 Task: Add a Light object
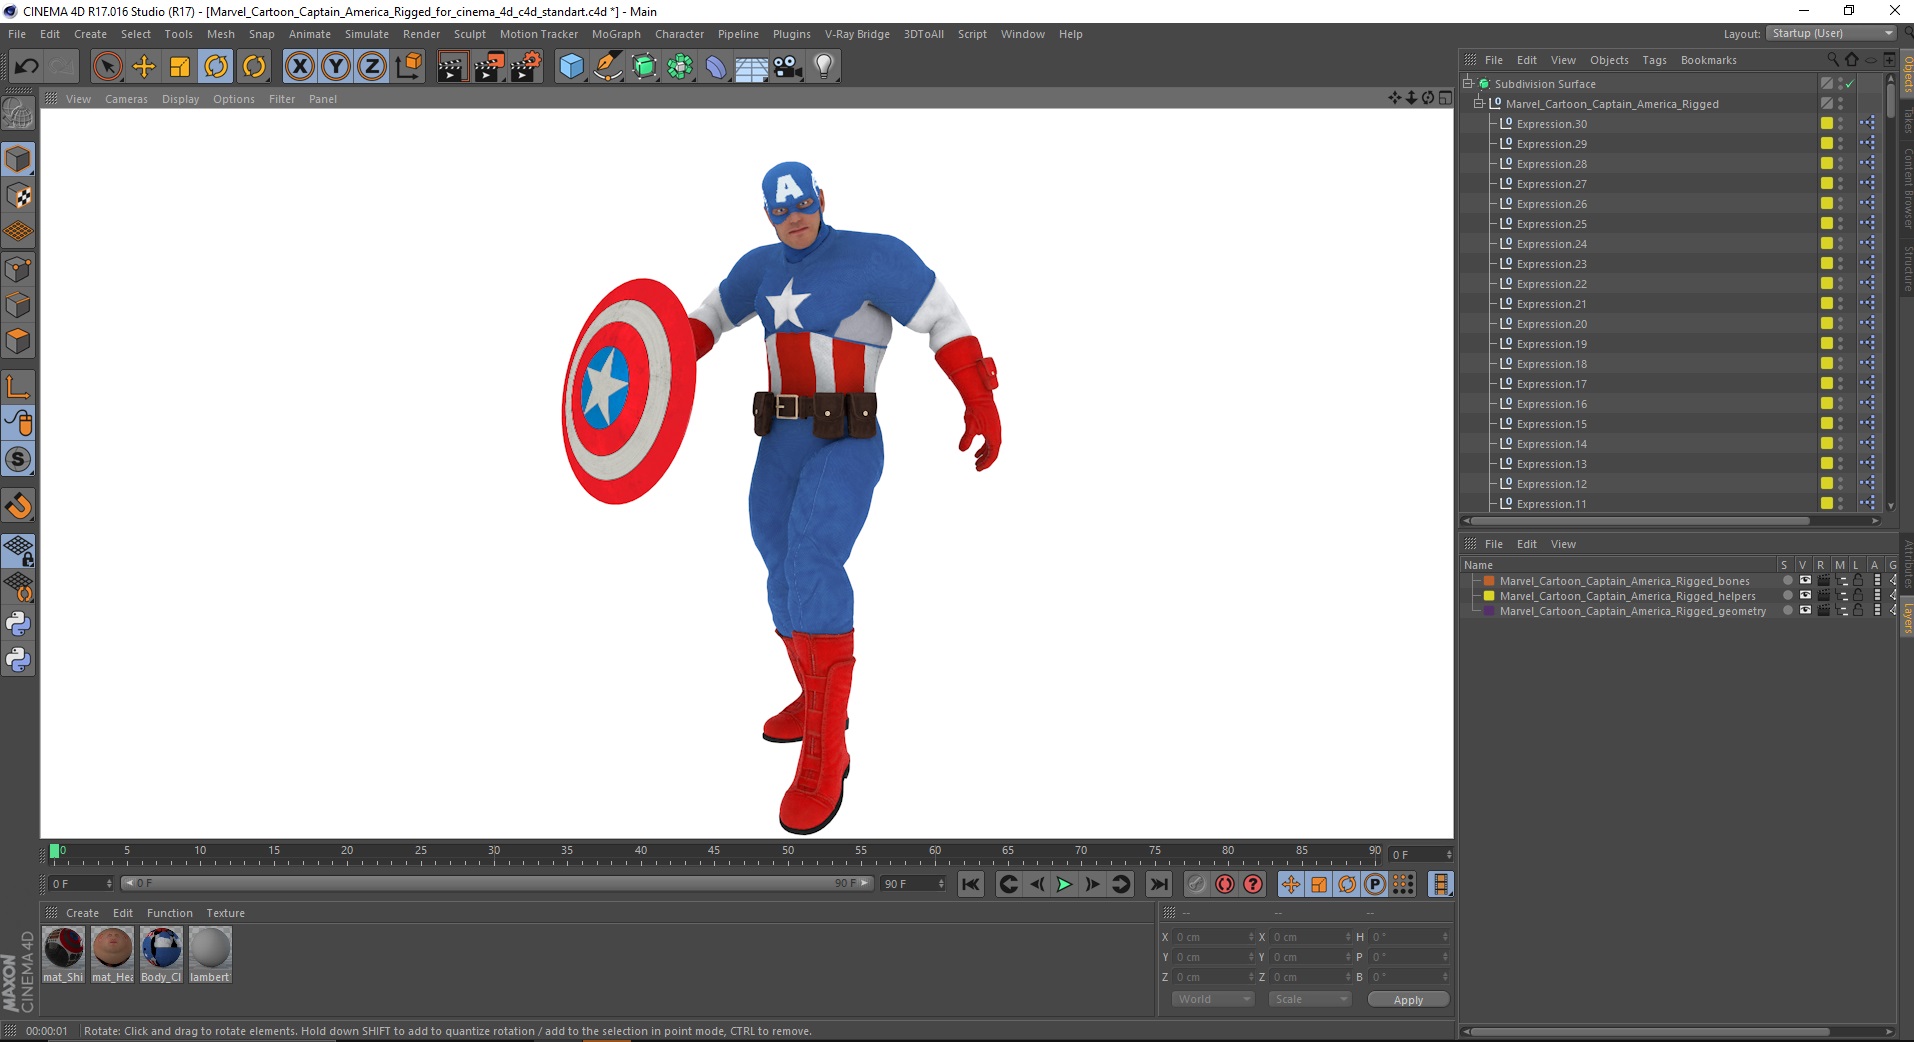coord(824,67)
